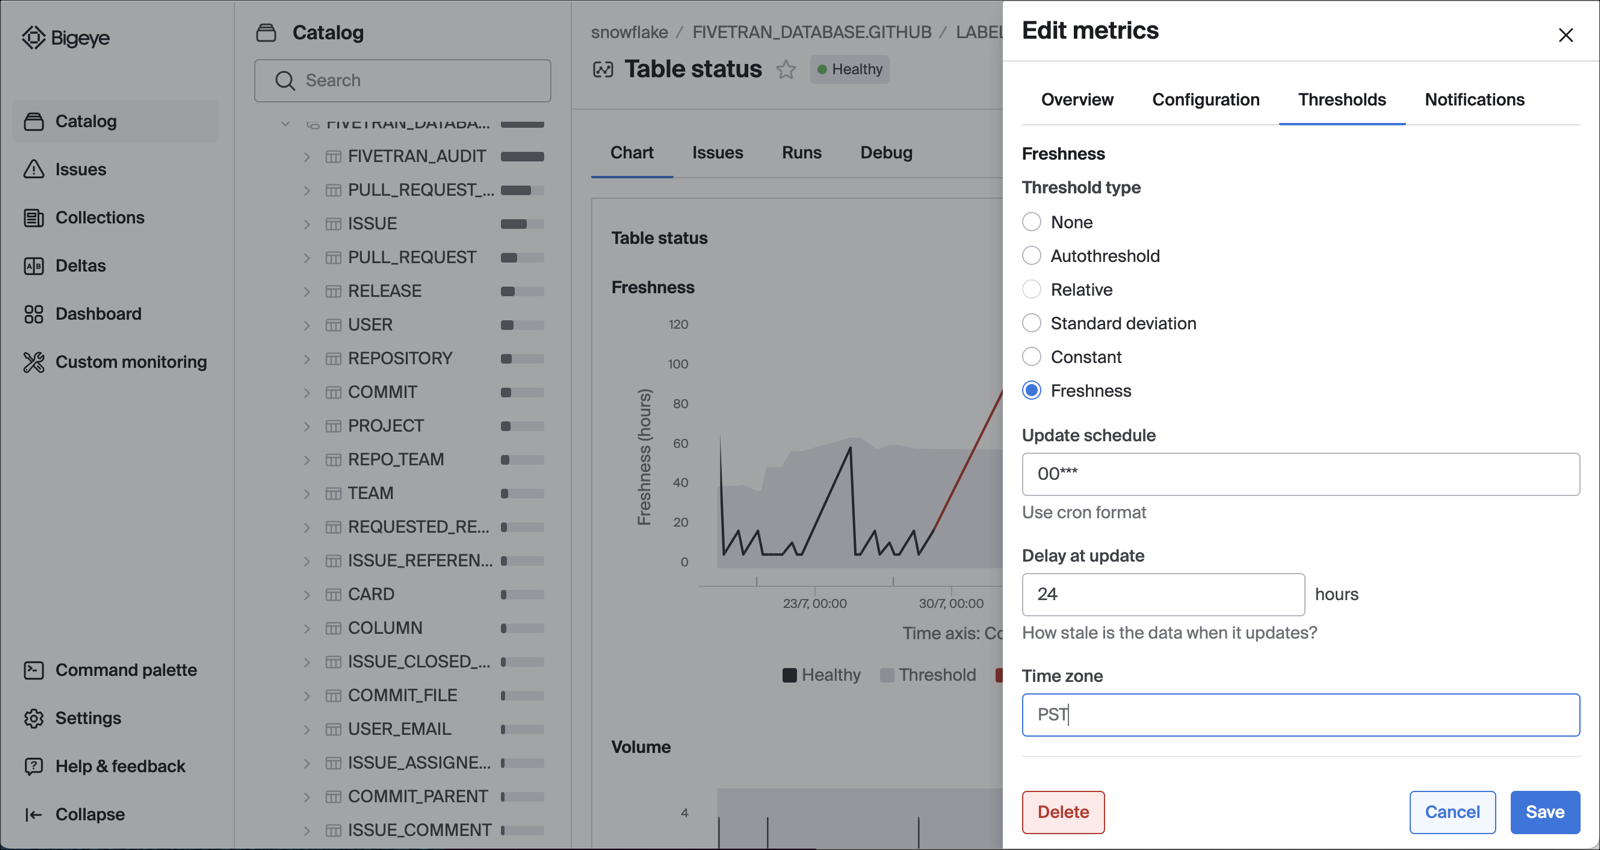This screenshot has height=850, width=1600.
Task: Click the Deltas sidebar icon
Action: [34, 266]
